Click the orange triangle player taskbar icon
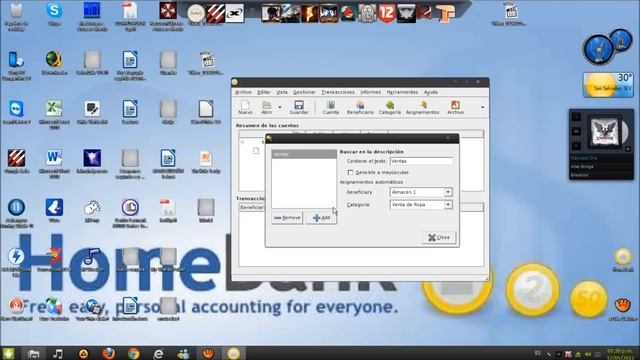 point(83,353)
